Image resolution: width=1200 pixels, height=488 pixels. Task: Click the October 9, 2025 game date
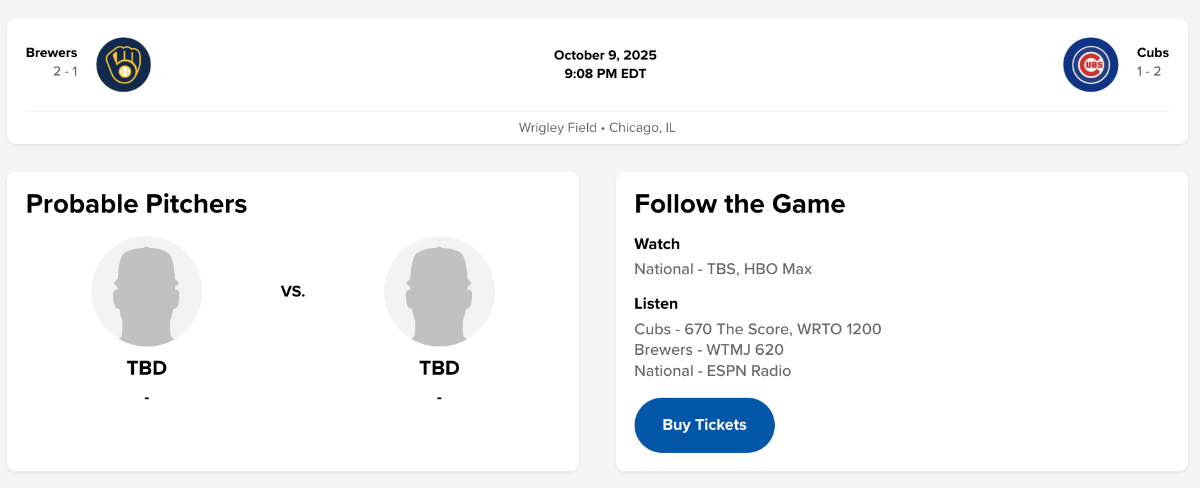point(605,55)
